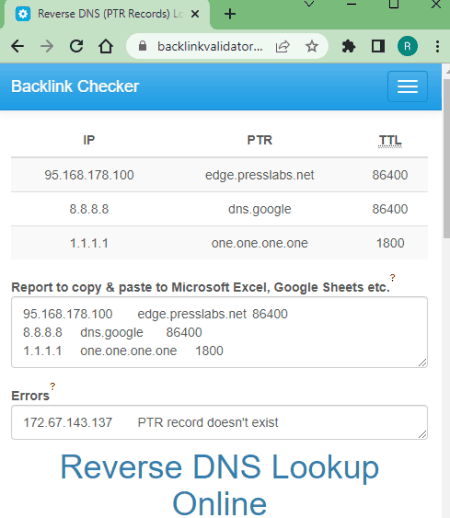Select the 95.168.178.100 table cell
450x518 pixels.
[89, 175]
